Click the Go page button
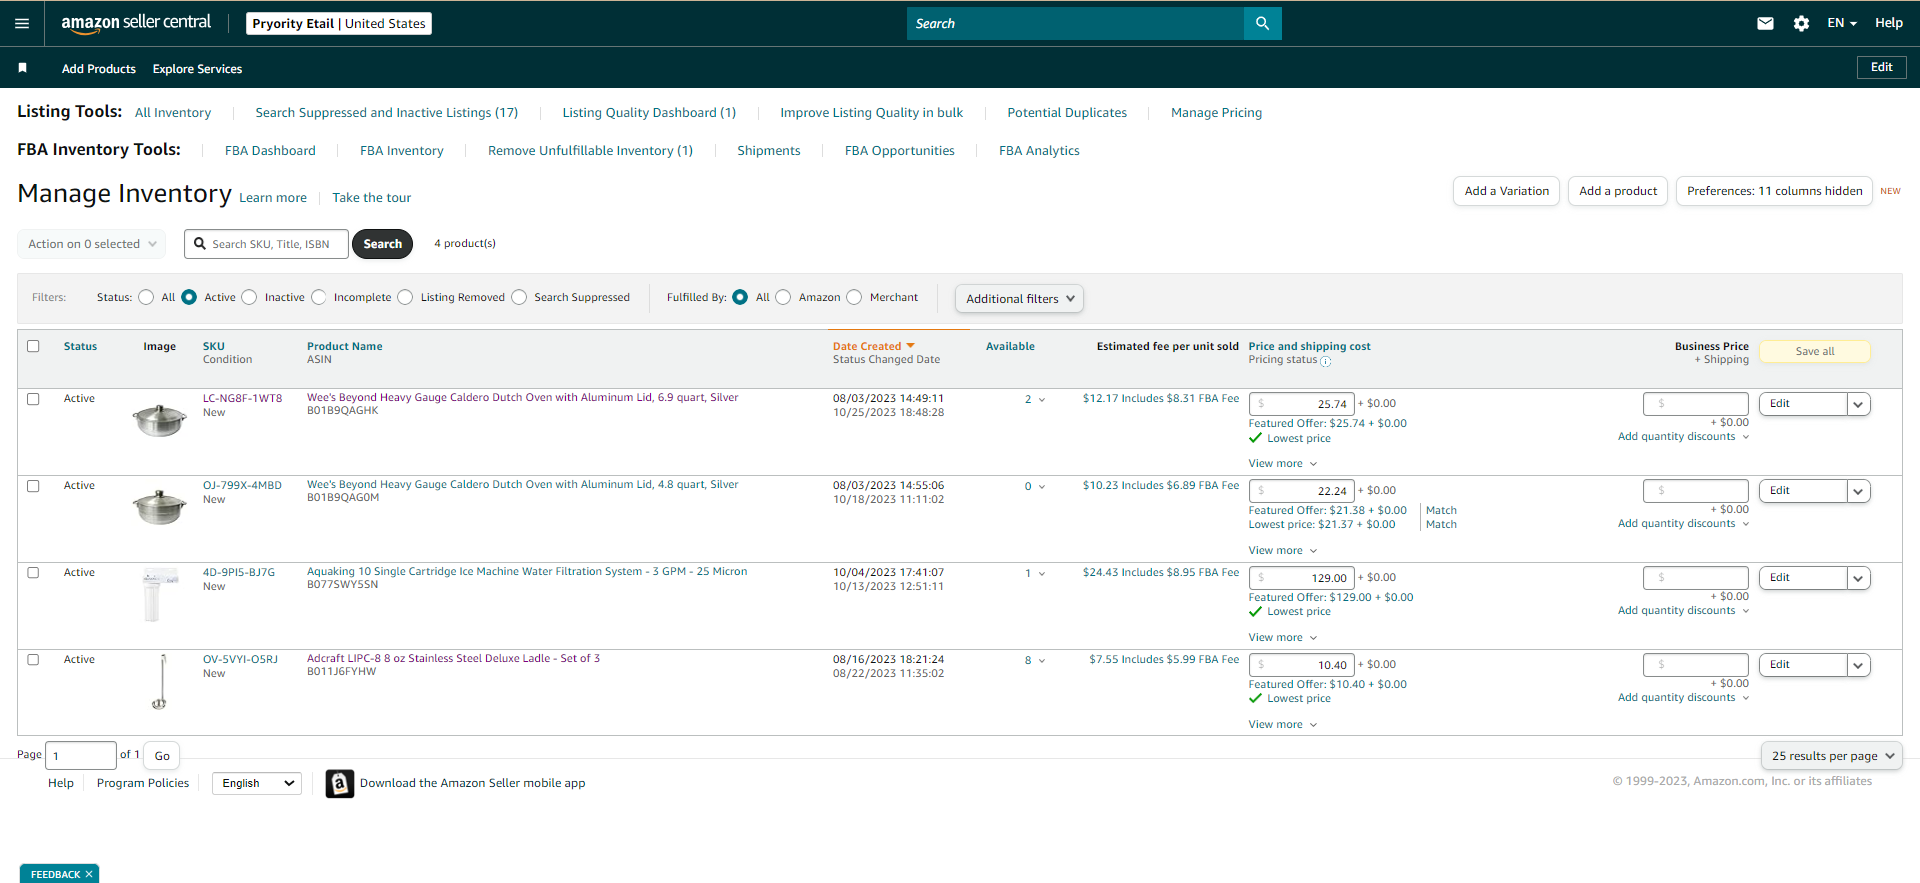 click(162, 756)
